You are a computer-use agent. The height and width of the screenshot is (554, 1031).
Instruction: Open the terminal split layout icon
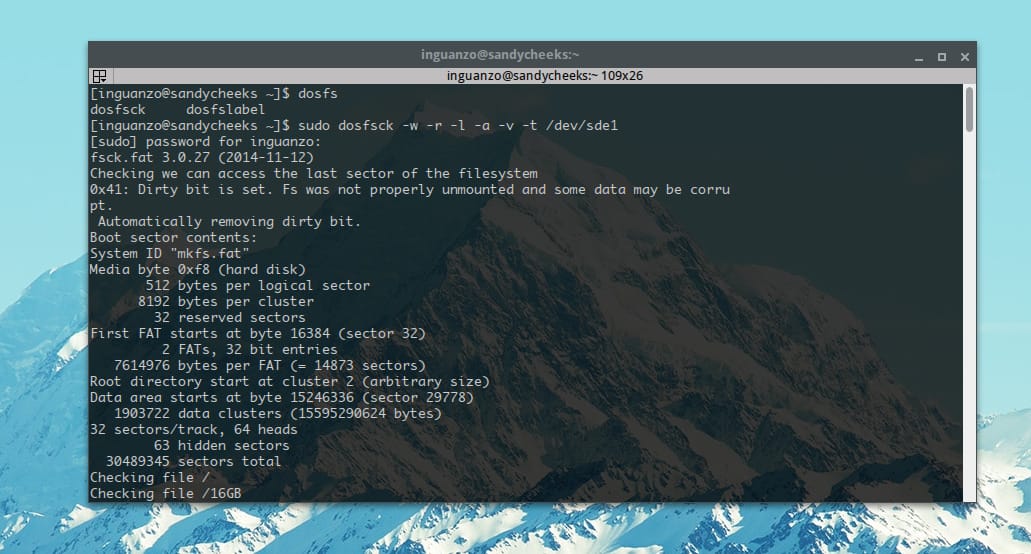coord(99,76)
